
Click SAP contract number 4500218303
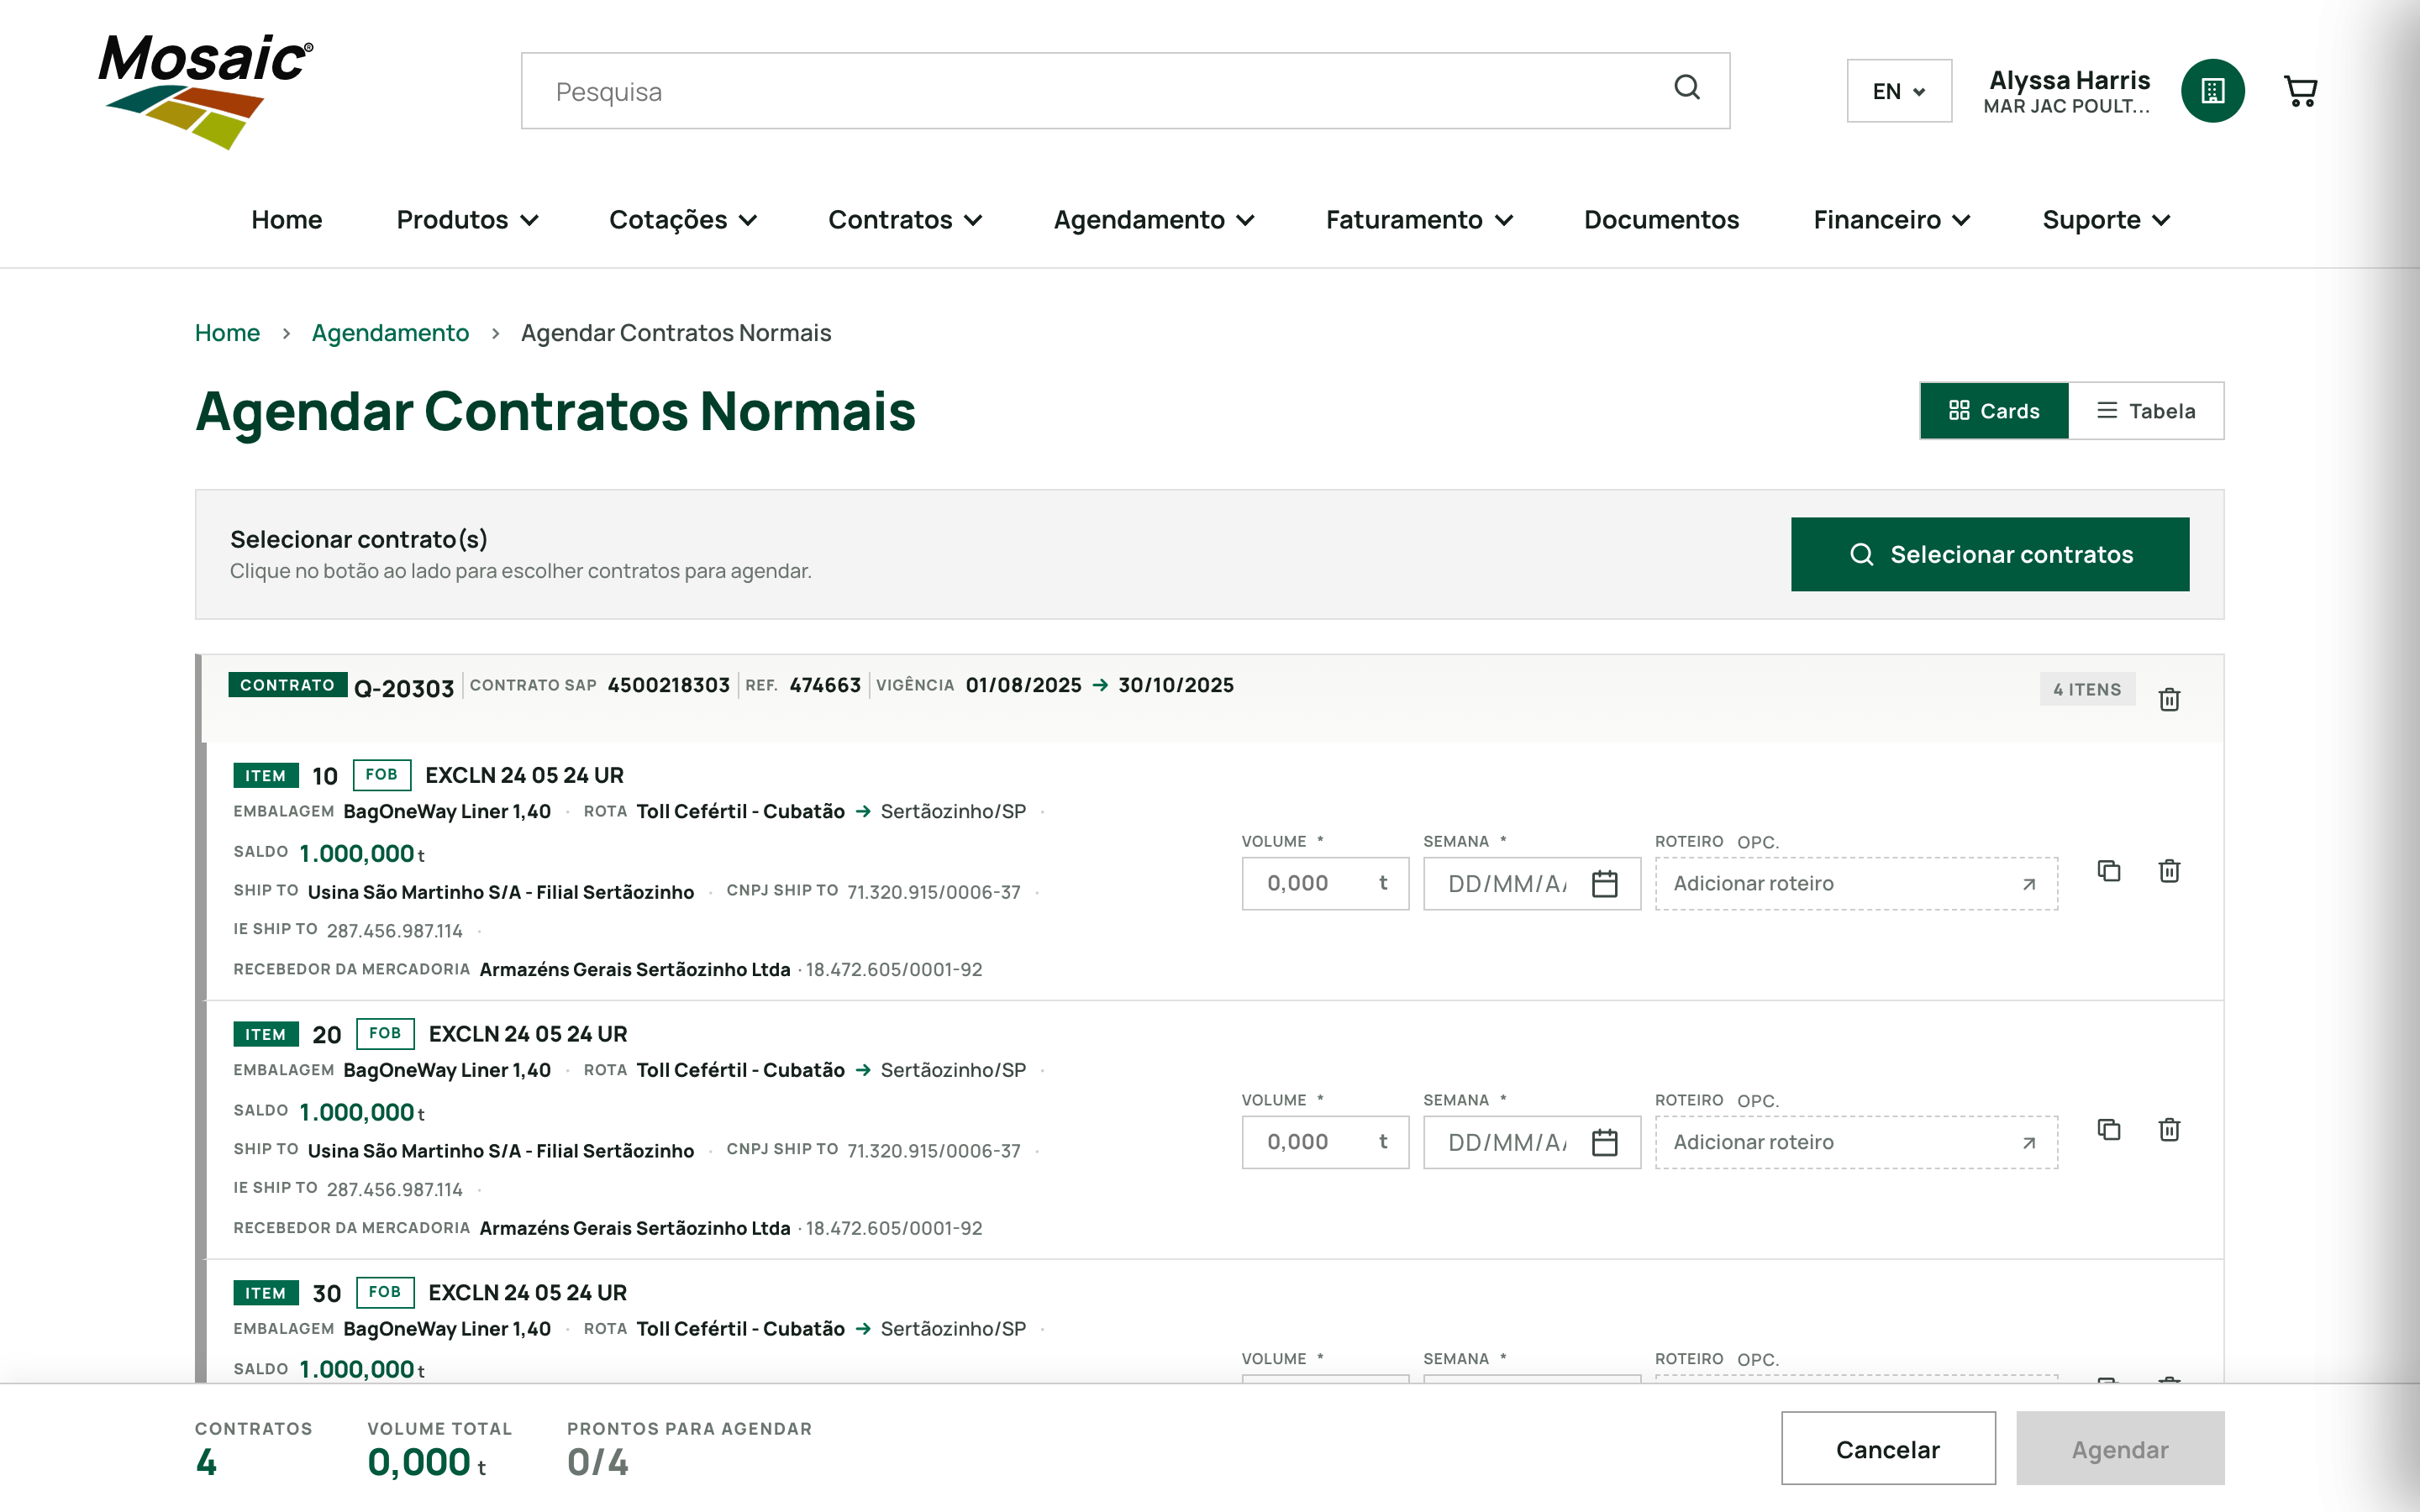(x=669, y=685)
